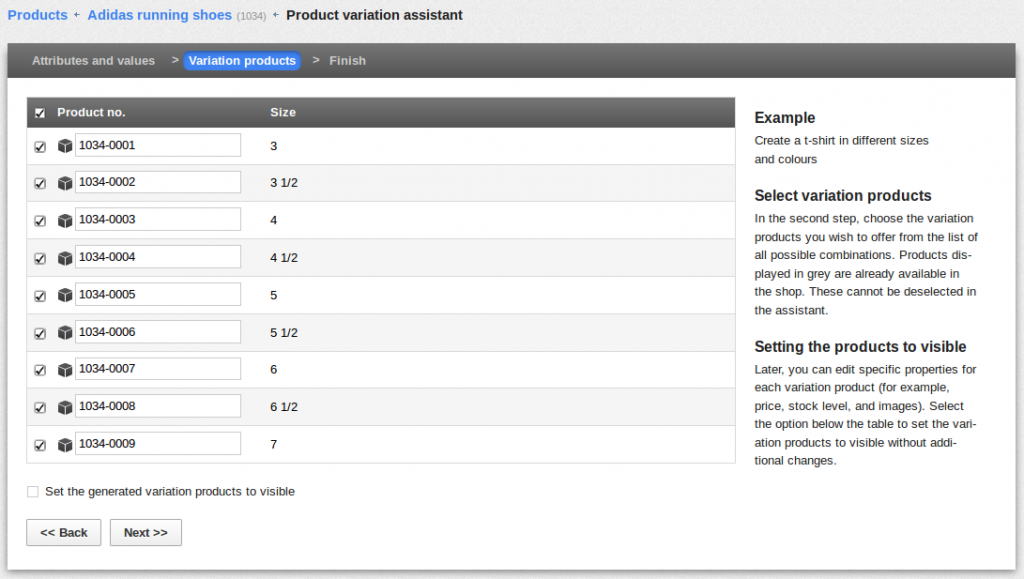The height and width of the screenshot is (579, 1024).
Task: Uncheck the size 7 variation checkbox
Action: pyautogui.click(x=40, y=445)
